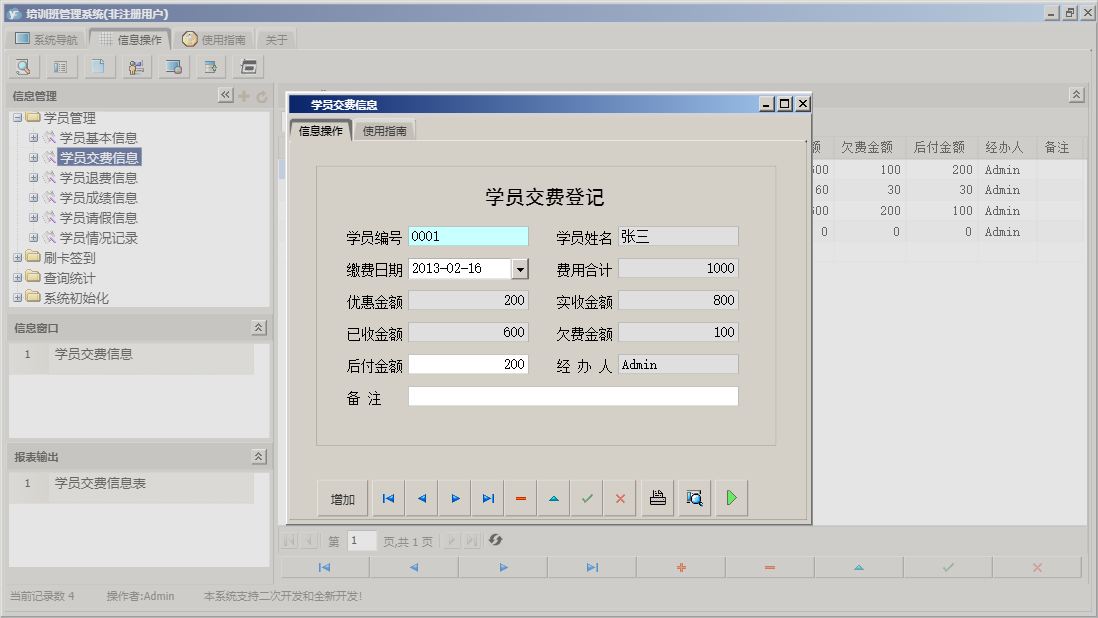Screen dimensions: 1098x618
Task: Open print preview in the payment dialog
Action: tap(694, 497)
